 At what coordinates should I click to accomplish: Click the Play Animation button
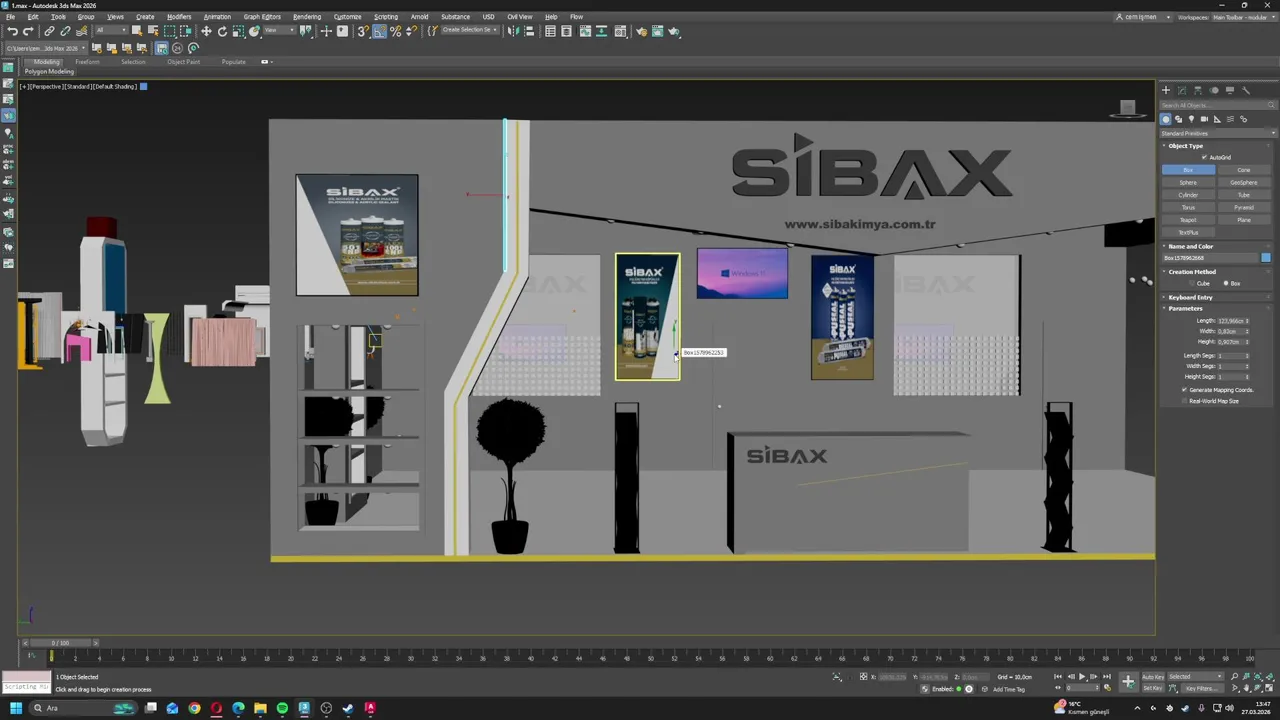[x=1081, y=677]
